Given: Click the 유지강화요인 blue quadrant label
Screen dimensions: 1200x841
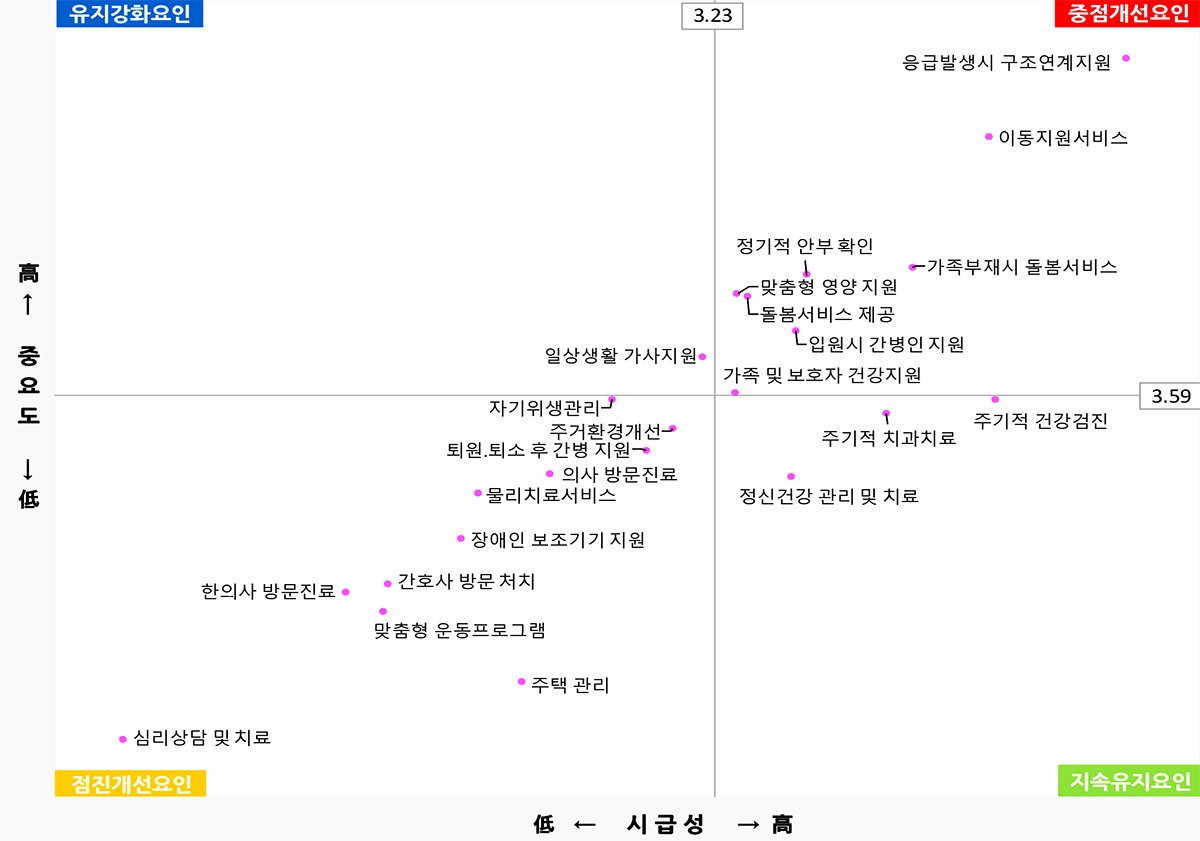Looking at the screenshot, I should (x=130, y=14).
